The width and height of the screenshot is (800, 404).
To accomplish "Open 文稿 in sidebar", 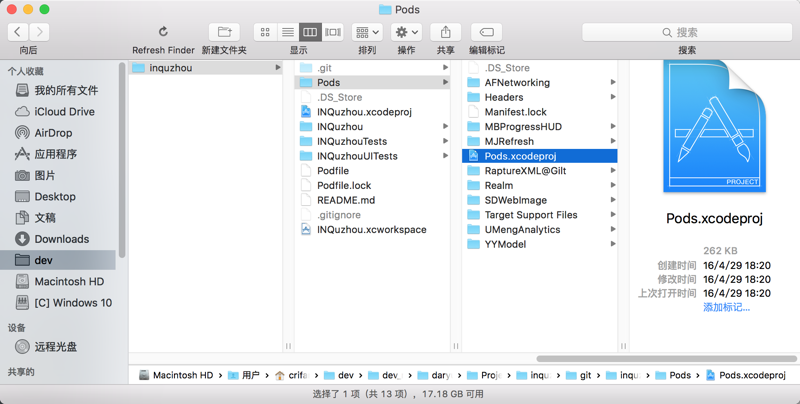I will pos(60,218).
